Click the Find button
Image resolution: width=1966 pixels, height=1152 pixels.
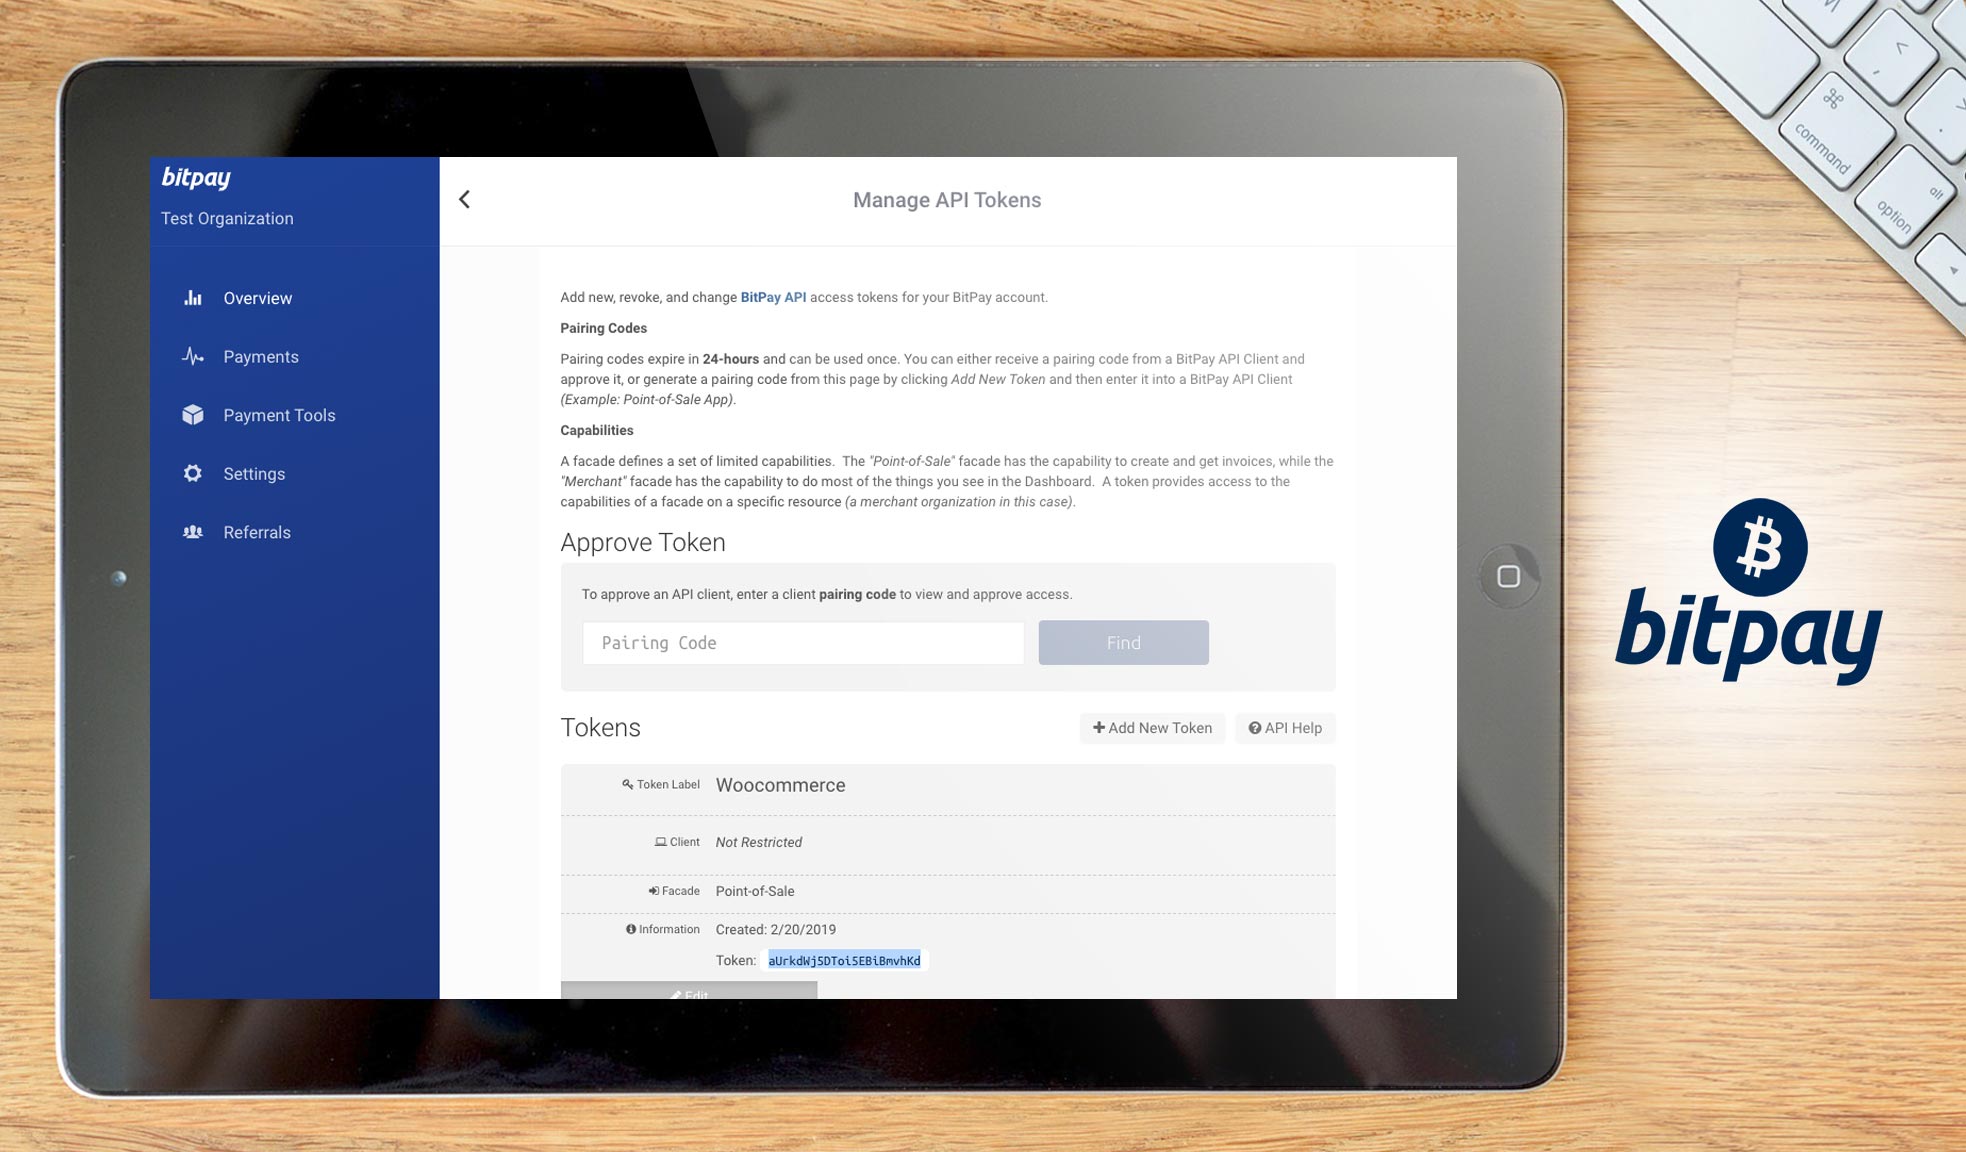pyautogui.click(x=1123, y=643)
